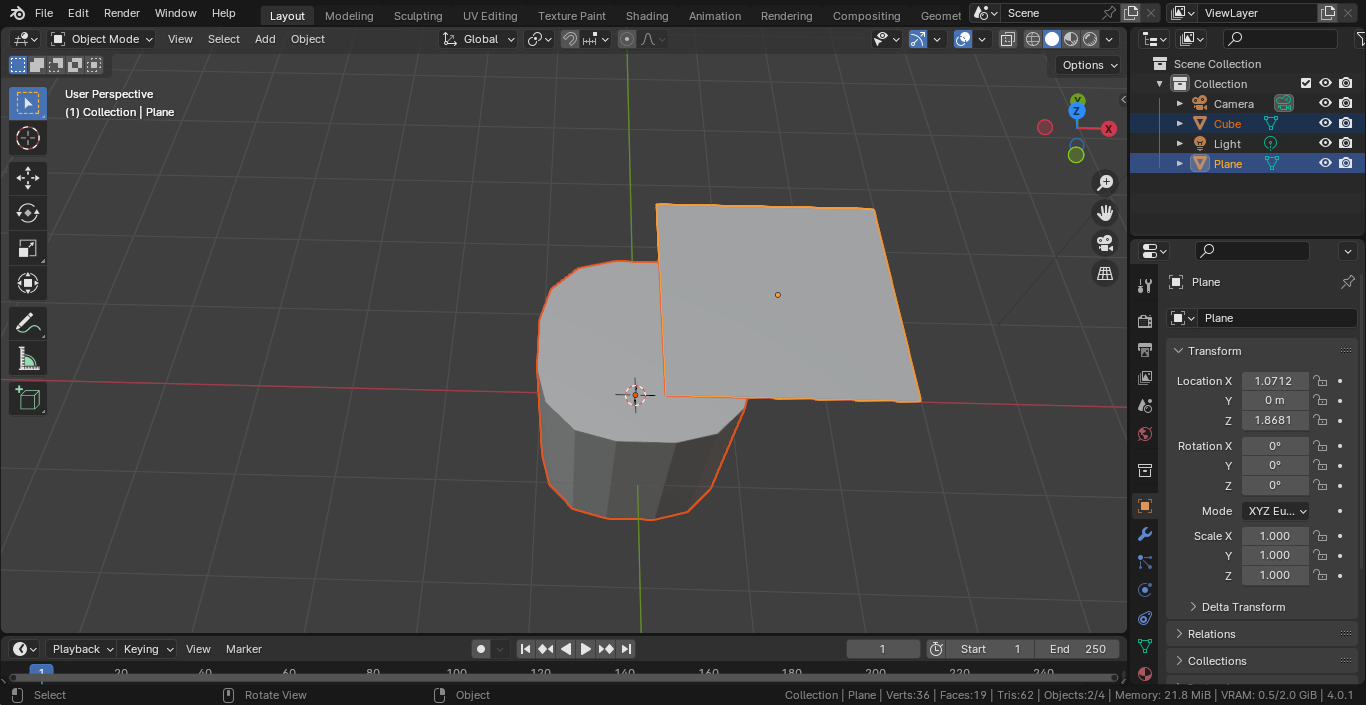
Task: Open the Keying popover in timeline
Action: pos(147,649)
